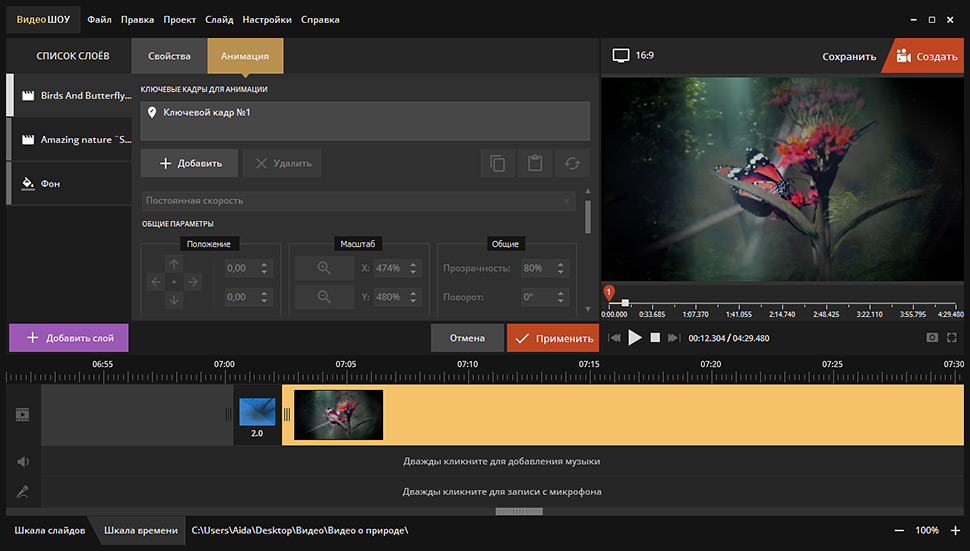Viewport: 970px width, 551px height.
Task: Click scale Y field 480%
Action: coord(389,297)
